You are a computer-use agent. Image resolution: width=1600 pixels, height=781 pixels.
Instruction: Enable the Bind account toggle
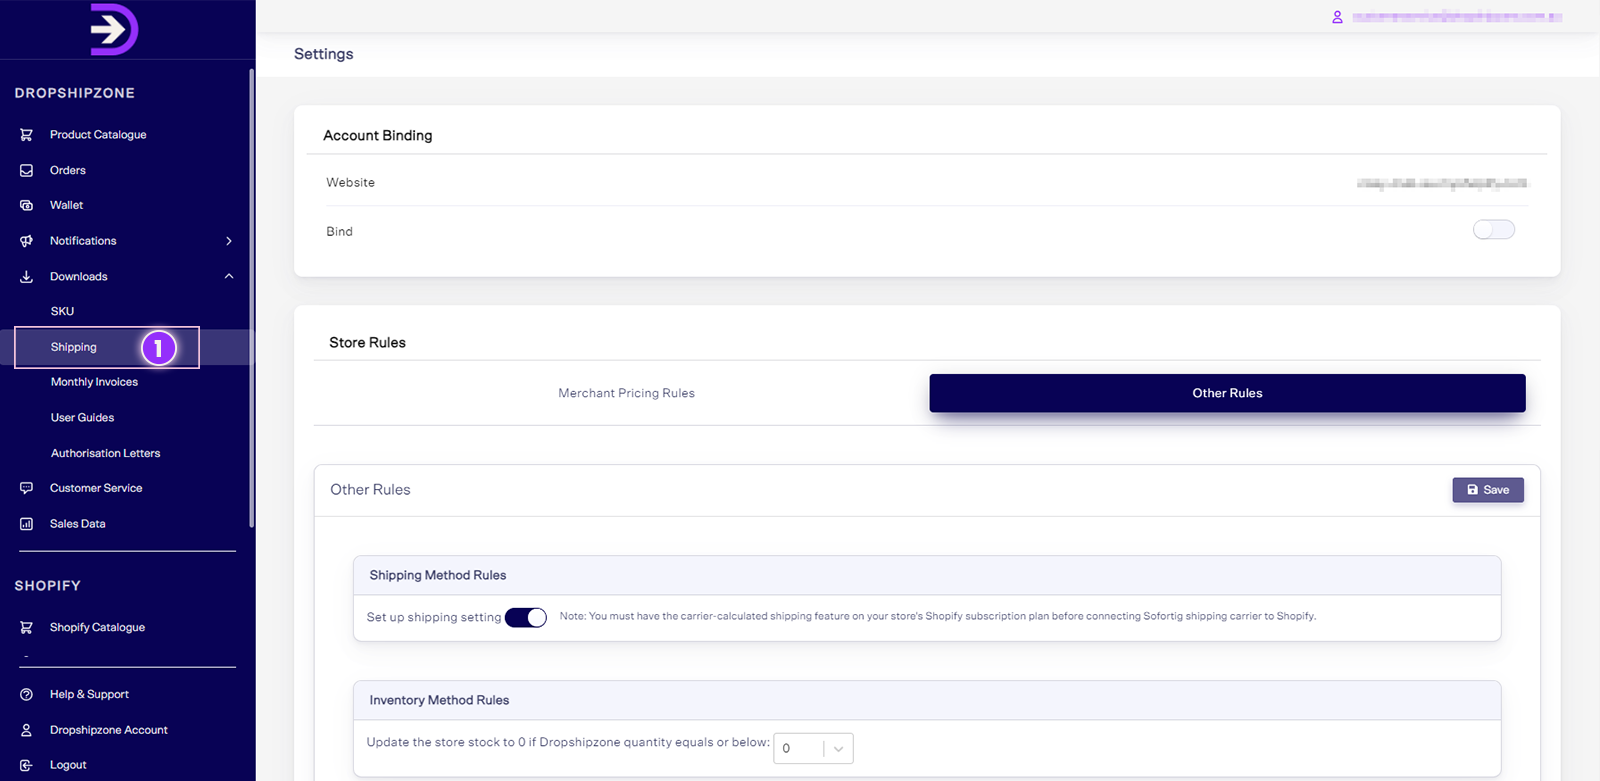click(x=1494, y=230)
